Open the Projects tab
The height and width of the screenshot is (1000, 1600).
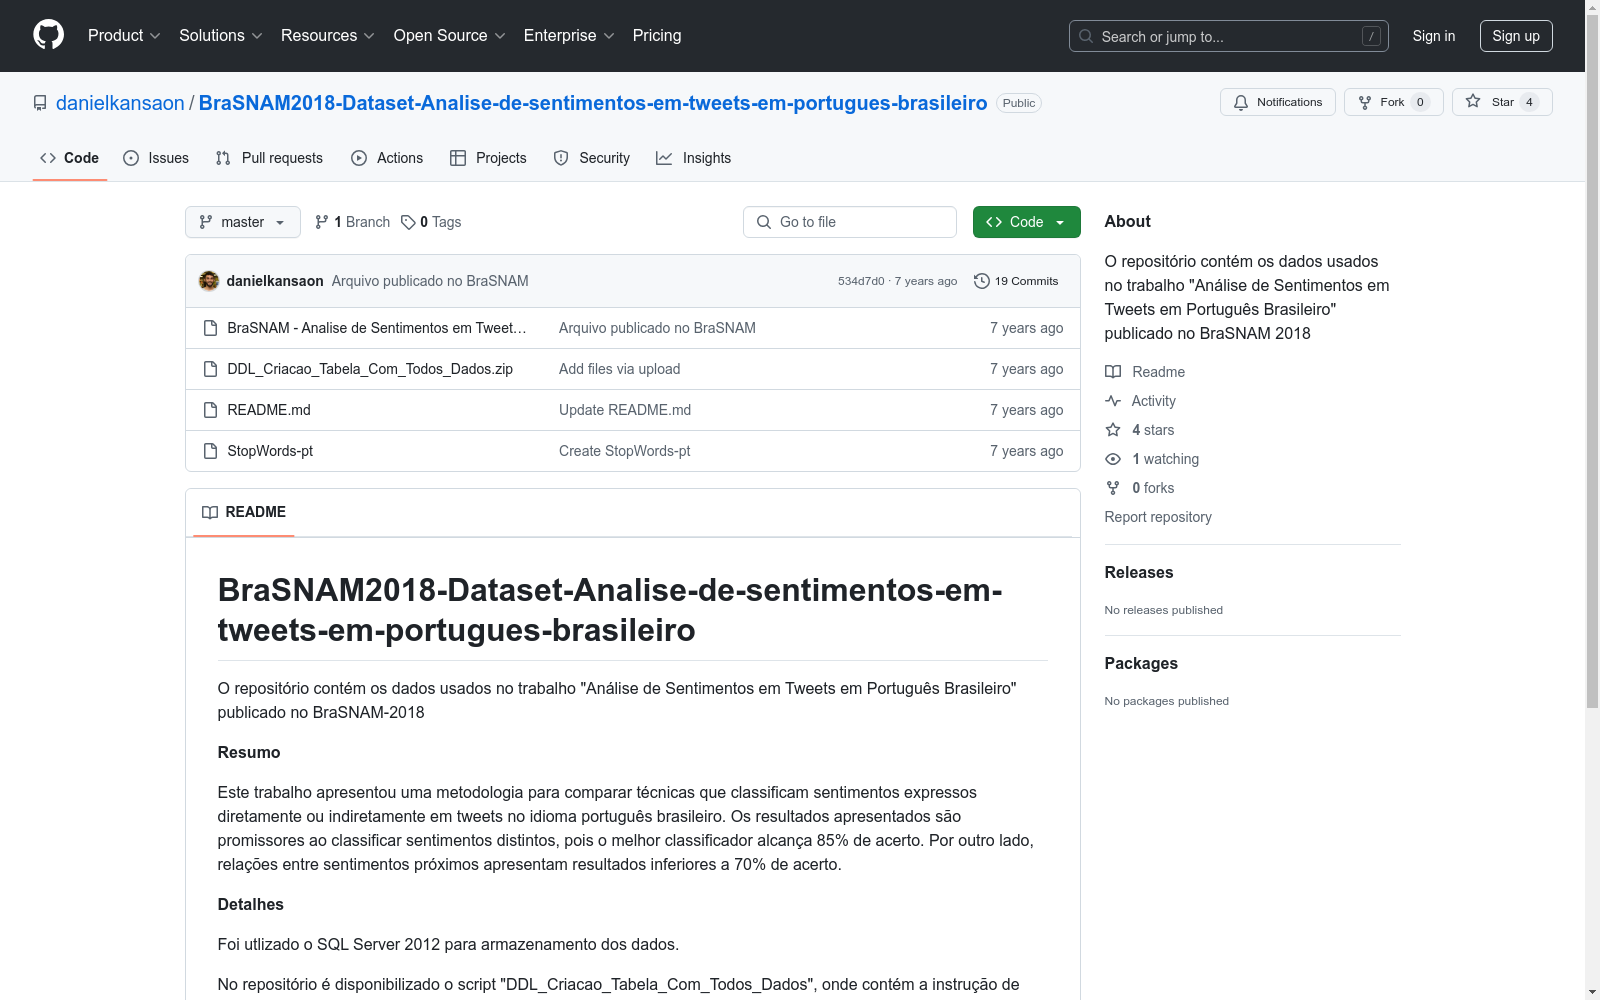[488, 158]
